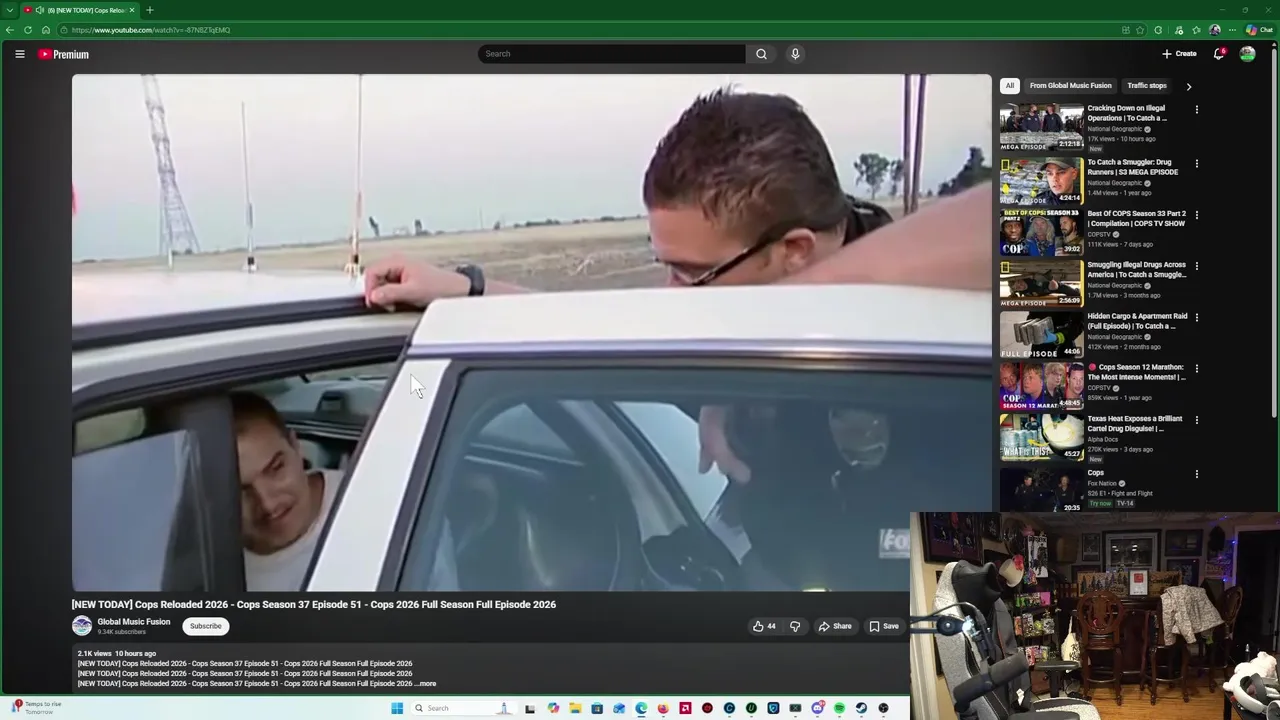
Task: Like the video with thumbs up
Action: point(764,626)
